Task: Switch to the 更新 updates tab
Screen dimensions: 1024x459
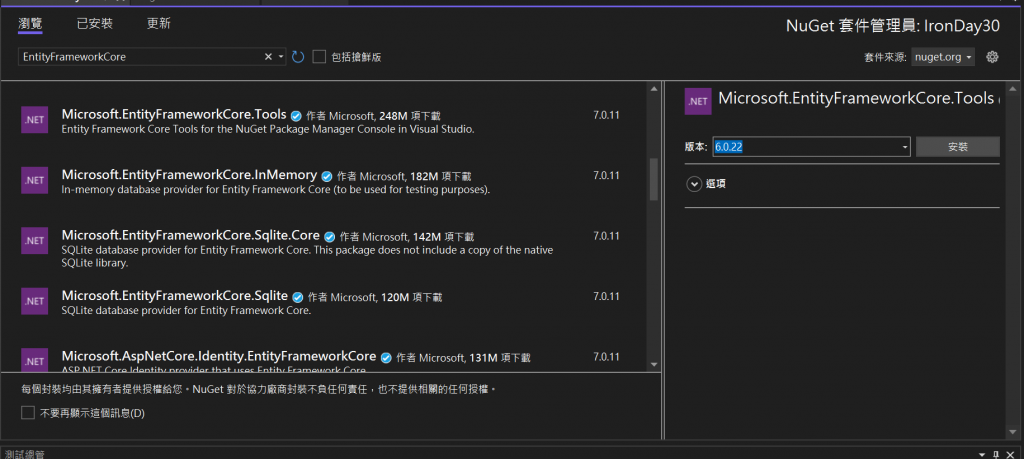Action: tap(159, 24)
